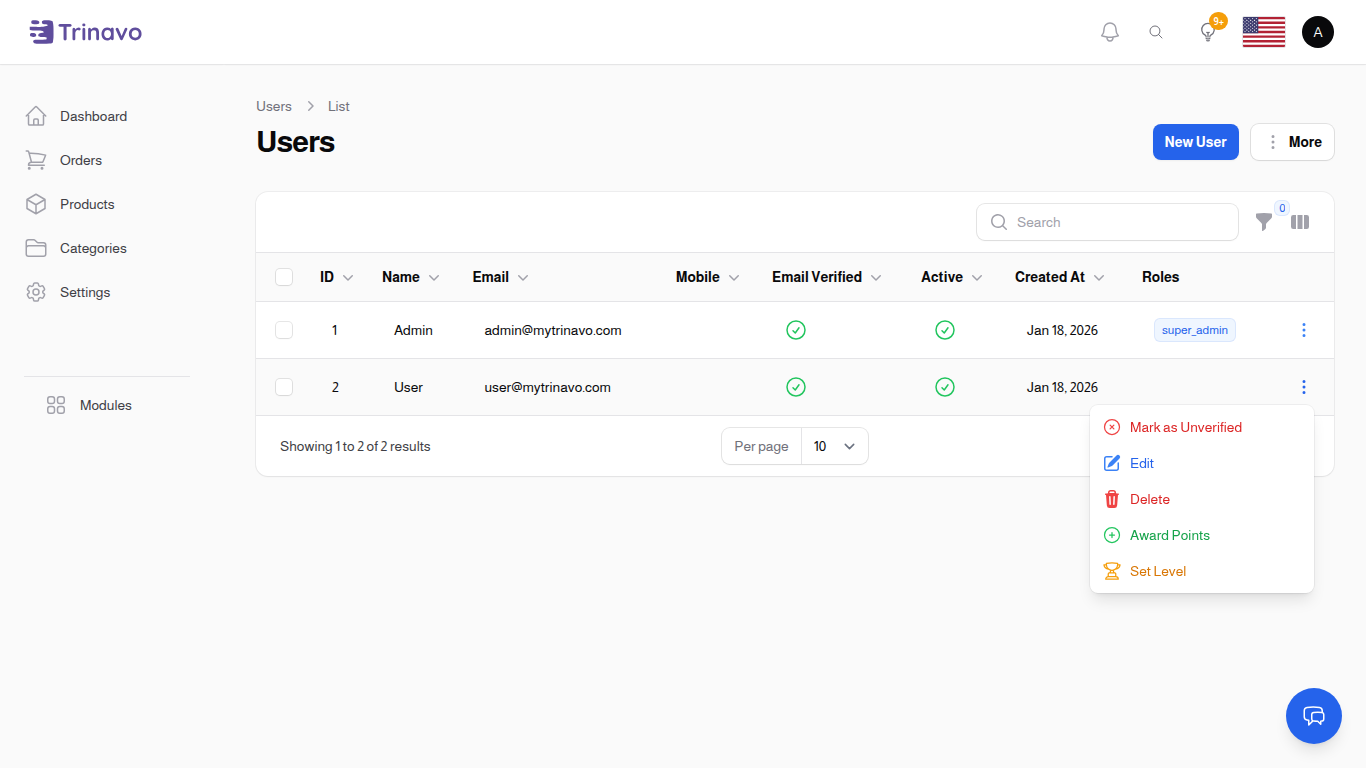Open the notifications bell icon

(1109, 31)
